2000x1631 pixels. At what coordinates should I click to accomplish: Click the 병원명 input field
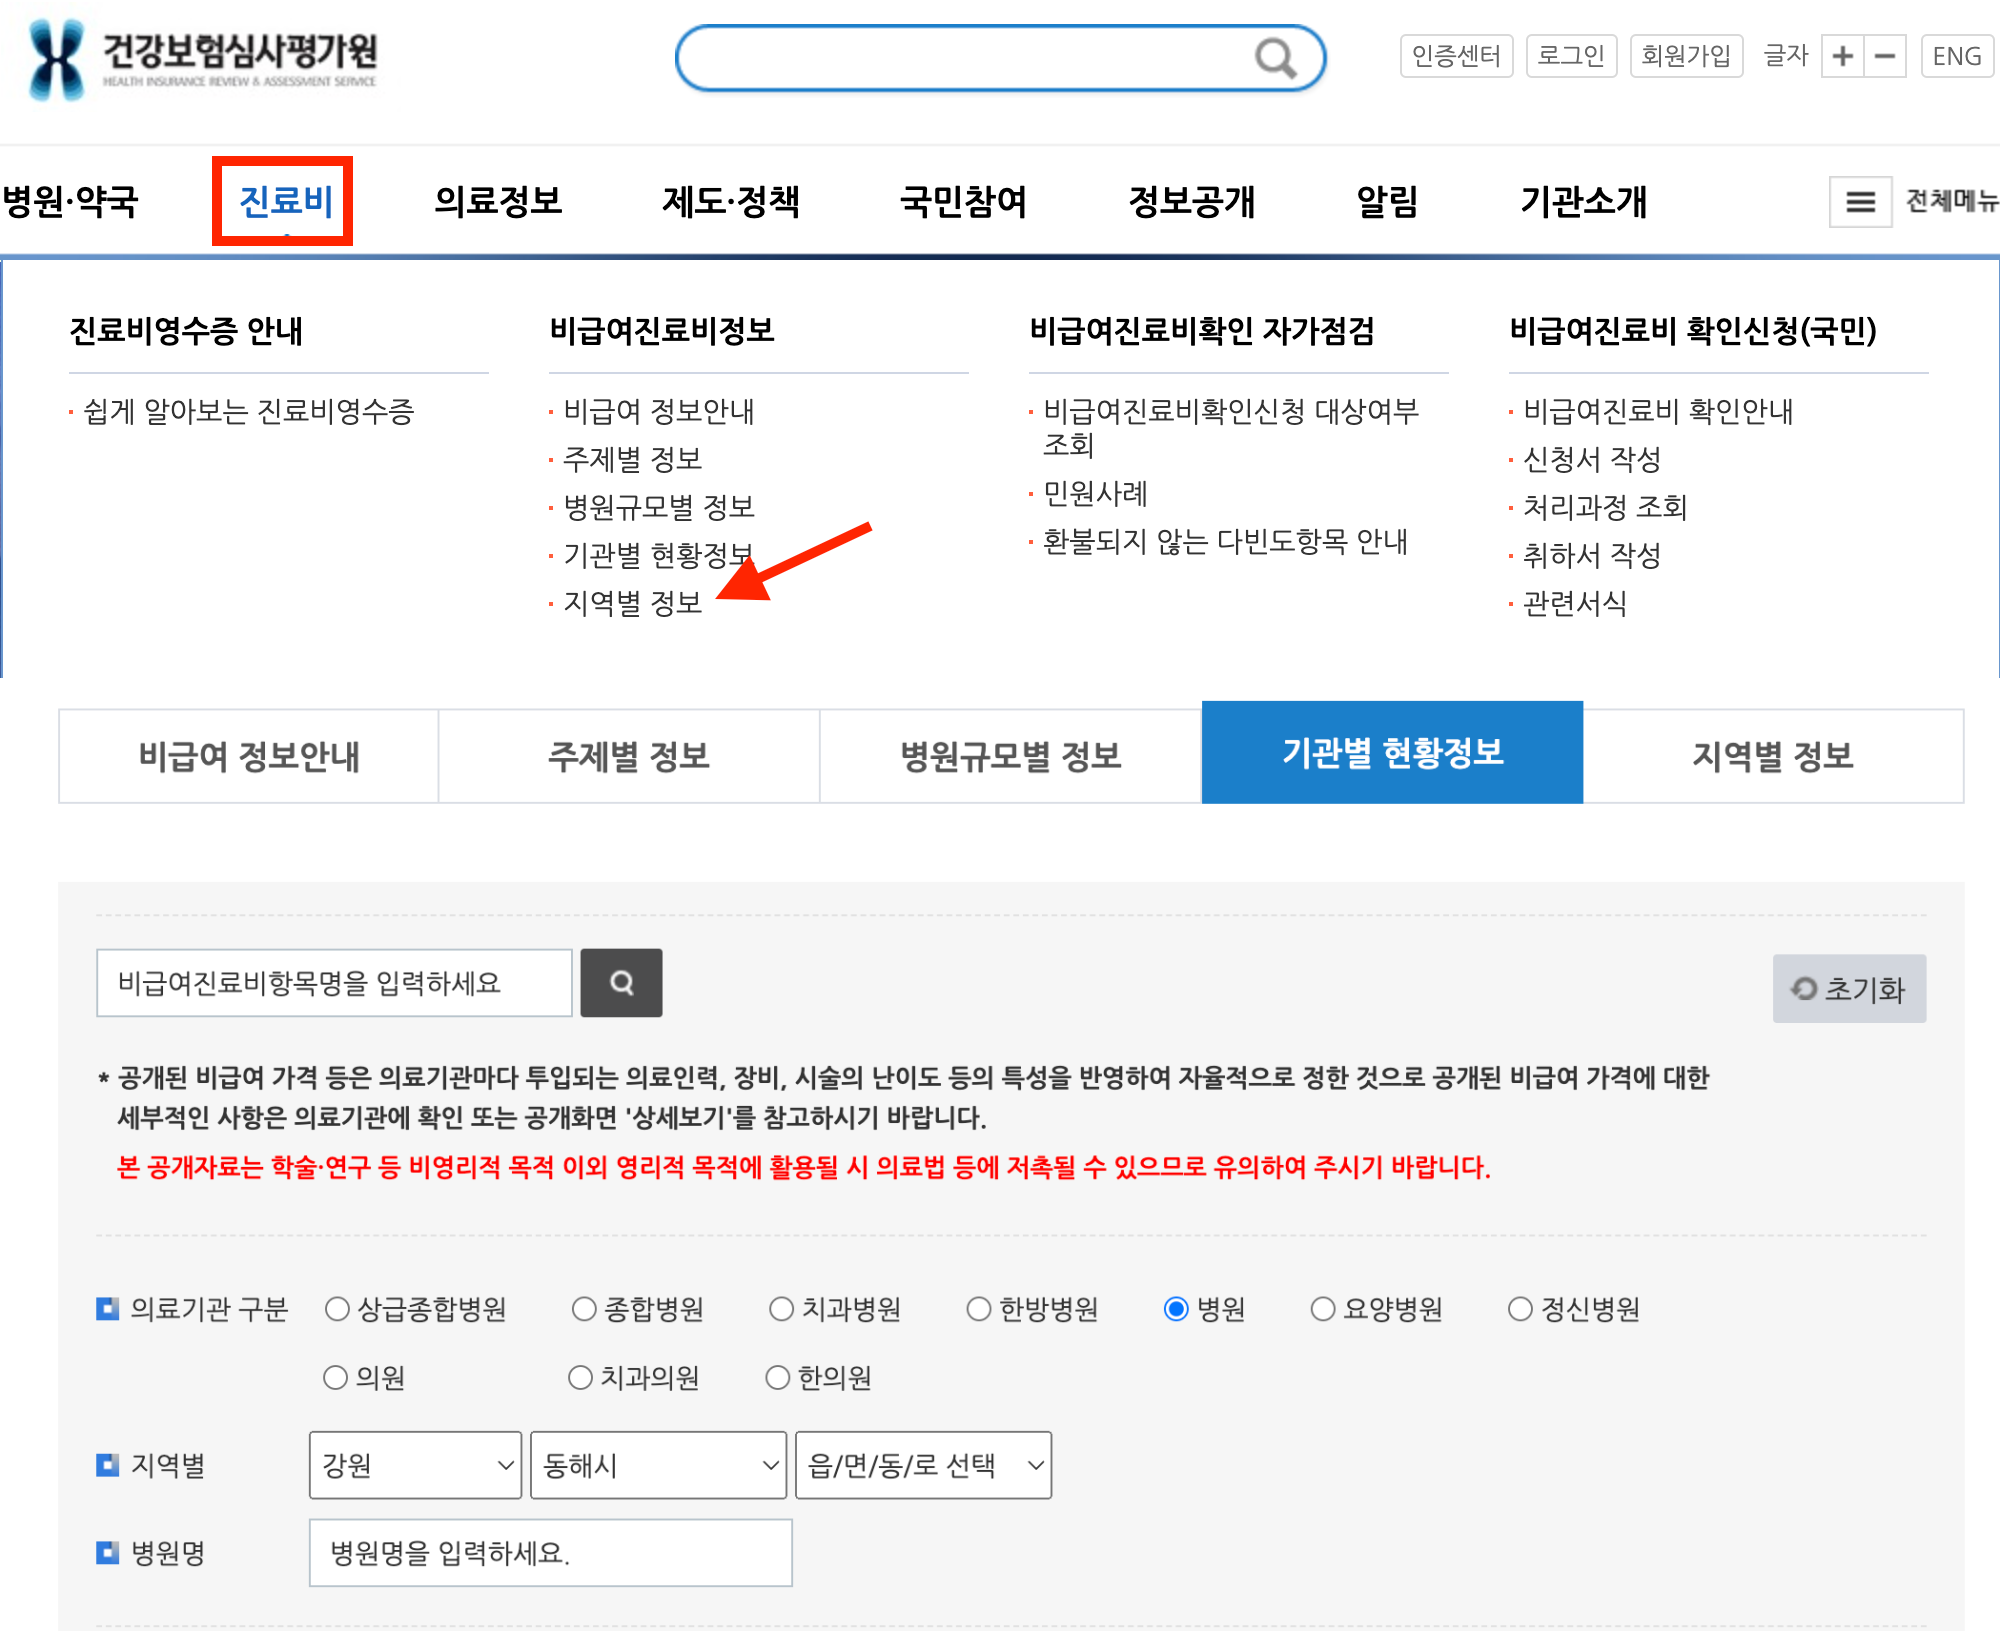coord(550,1553)
